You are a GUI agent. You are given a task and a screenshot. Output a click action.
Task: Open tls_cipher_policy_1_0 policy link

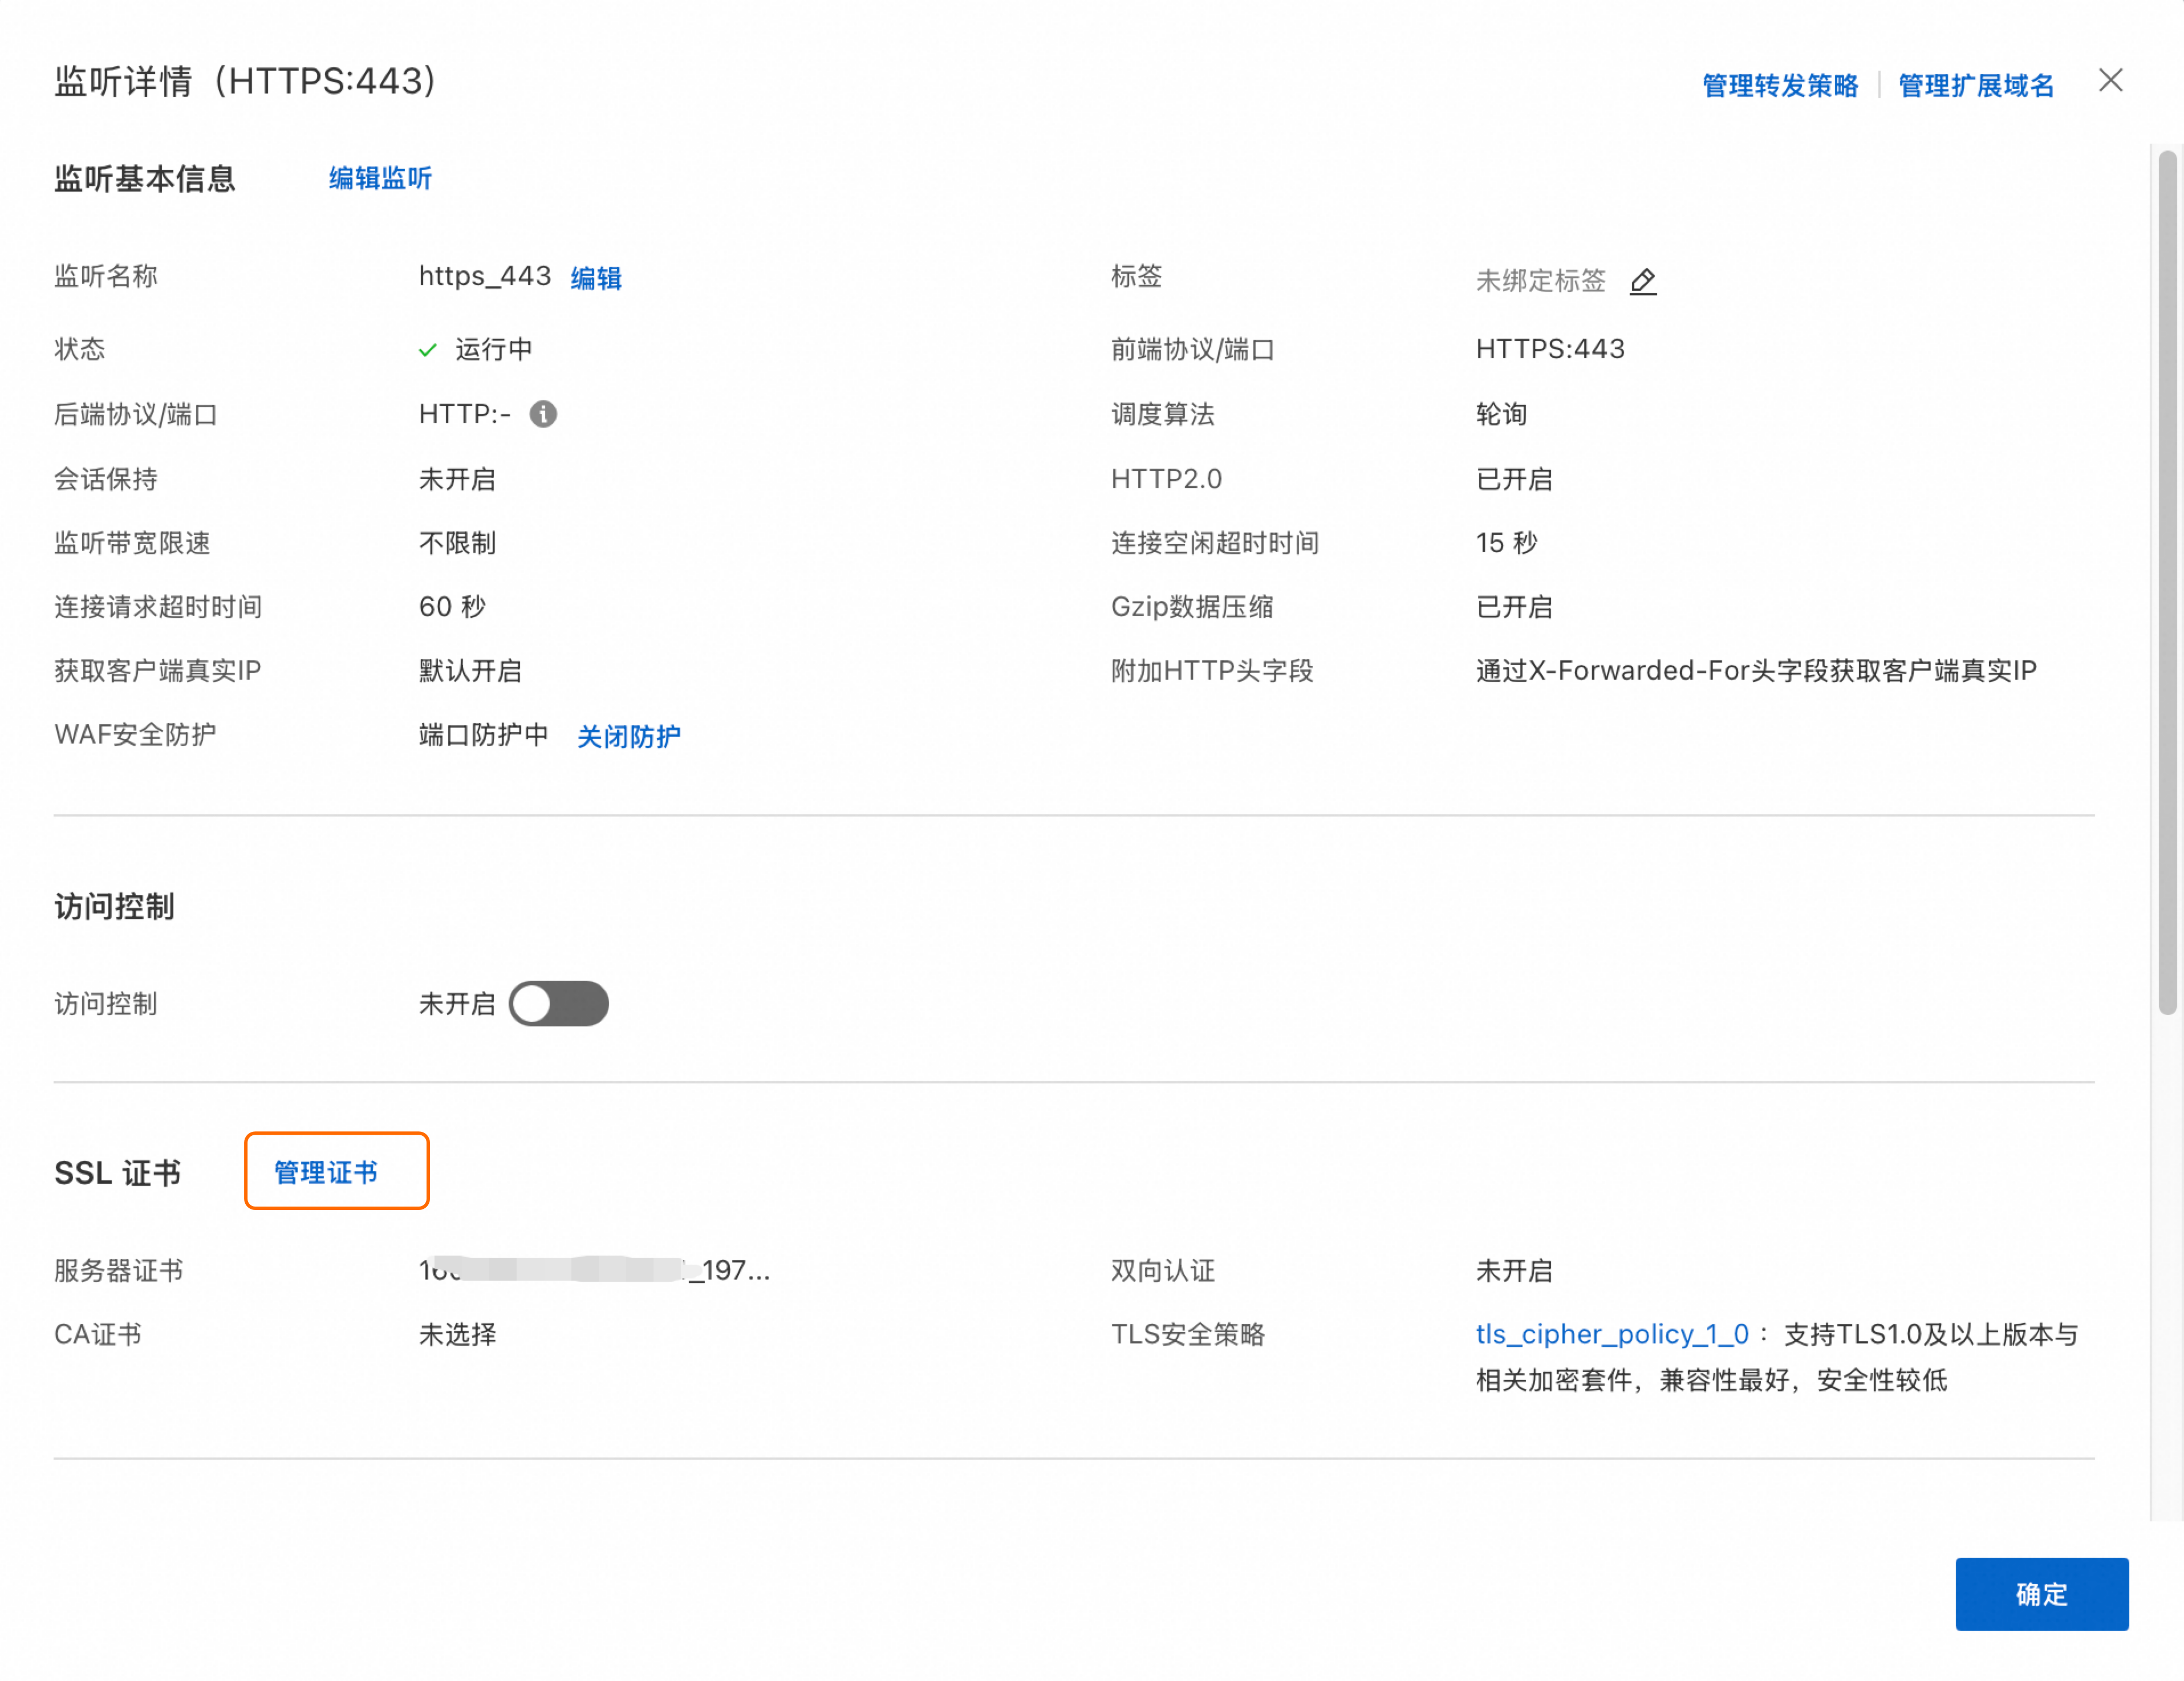1612,1334
